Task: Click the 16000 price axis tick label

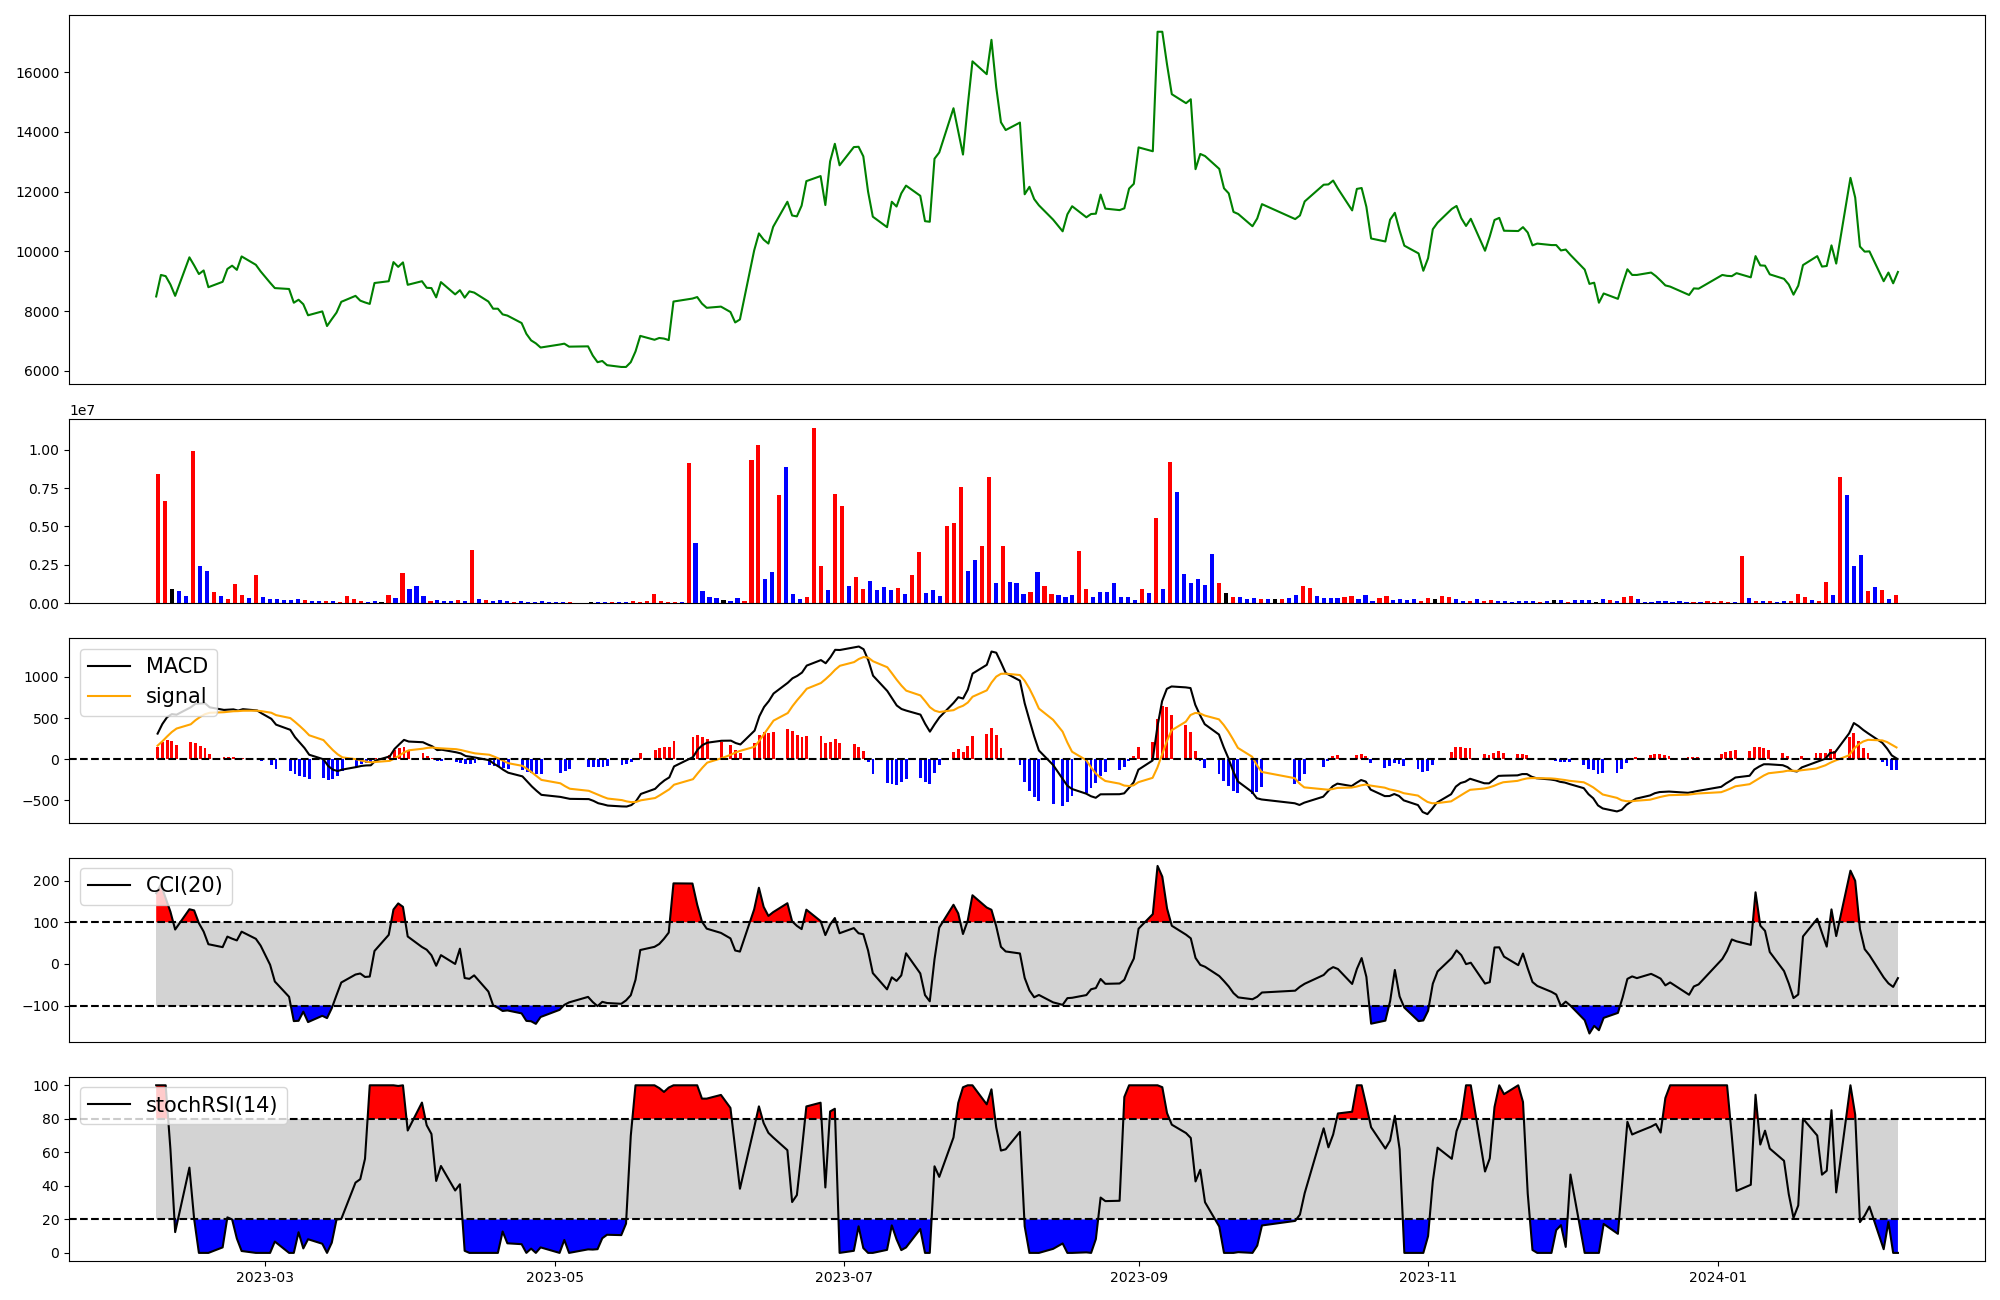Action: click(x=38, y=73)
